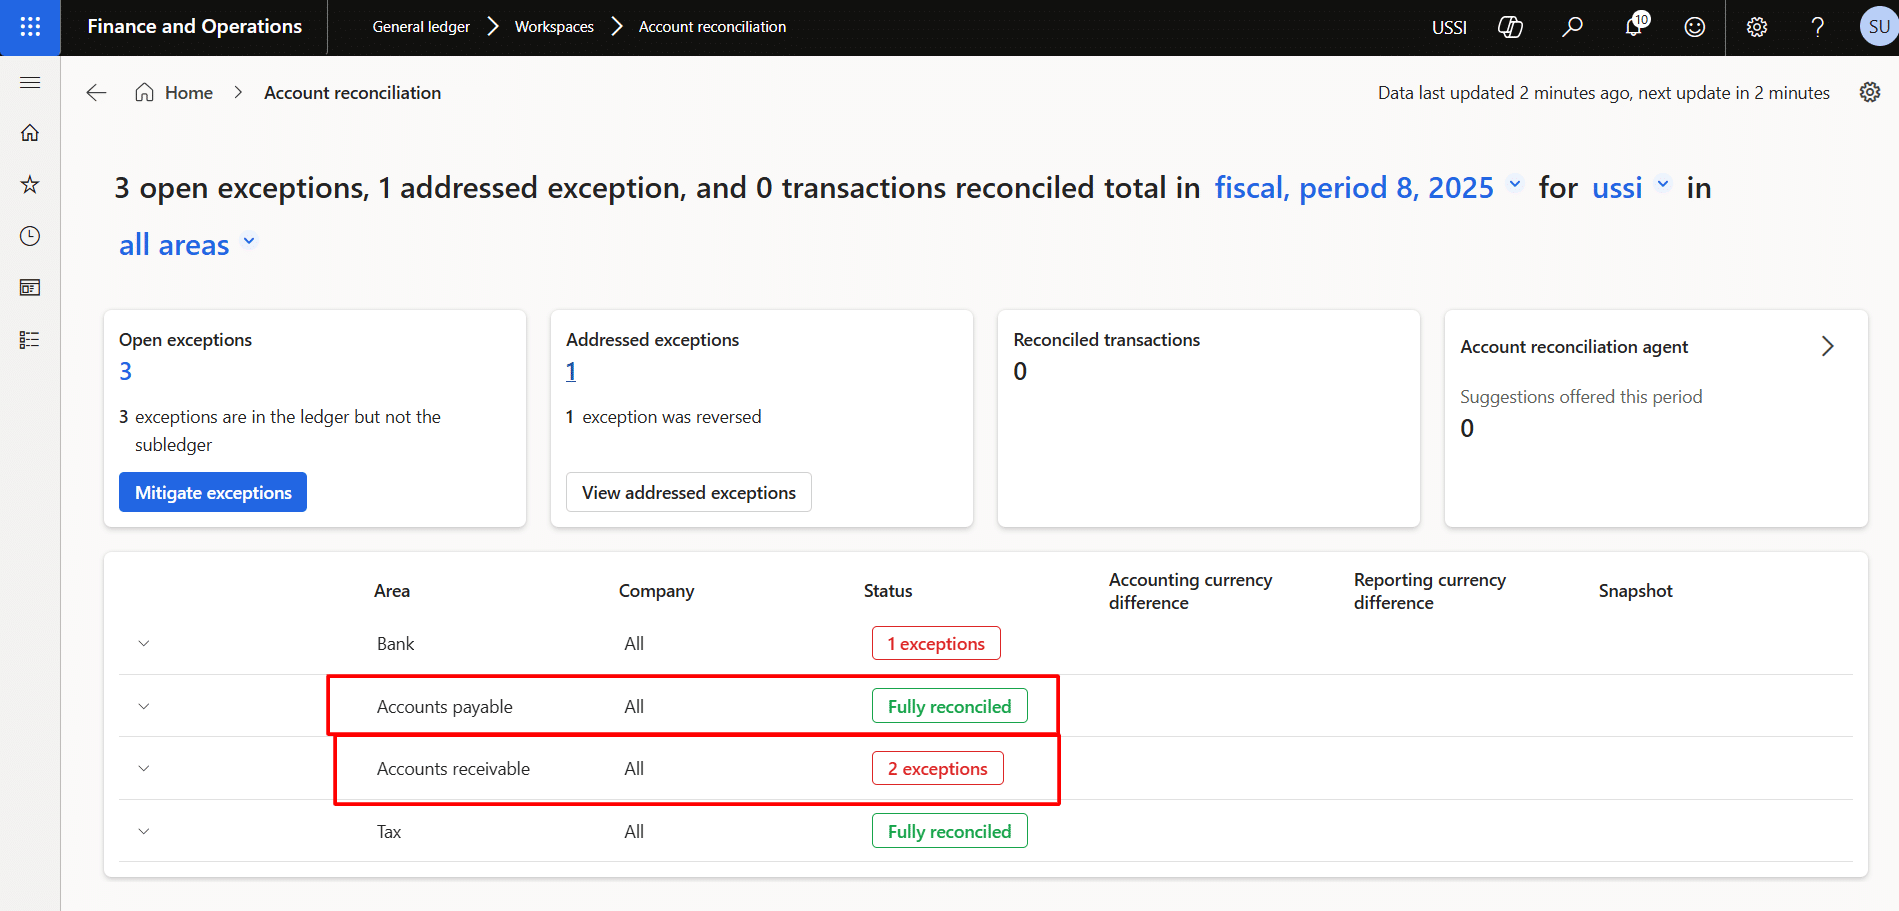The width and height of the screenshot is (1899, 911).
Task: Click View addressed exceptions button
Action: pos(688,492)
